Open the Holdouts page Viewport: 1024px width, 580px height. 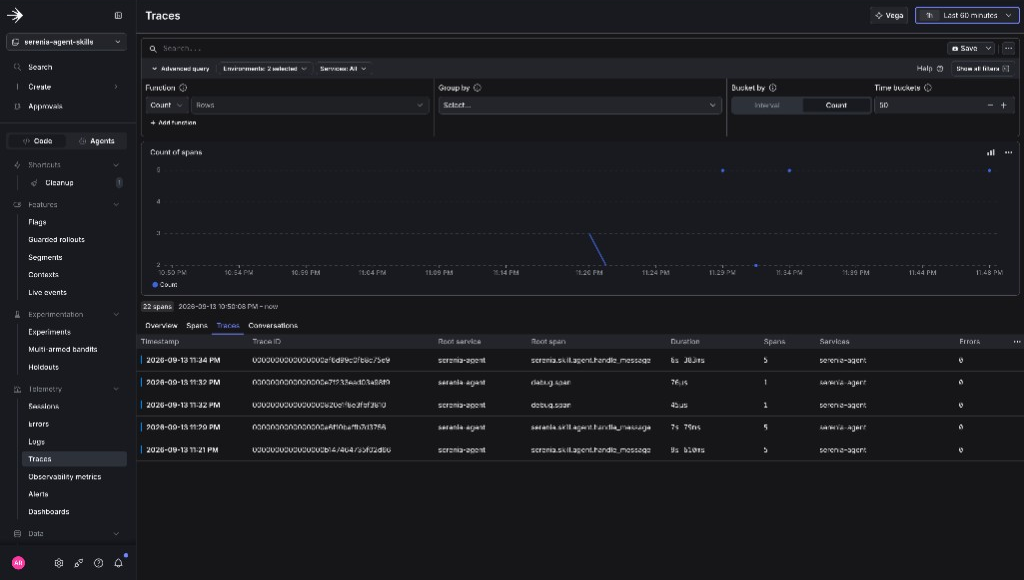point(43,367)
